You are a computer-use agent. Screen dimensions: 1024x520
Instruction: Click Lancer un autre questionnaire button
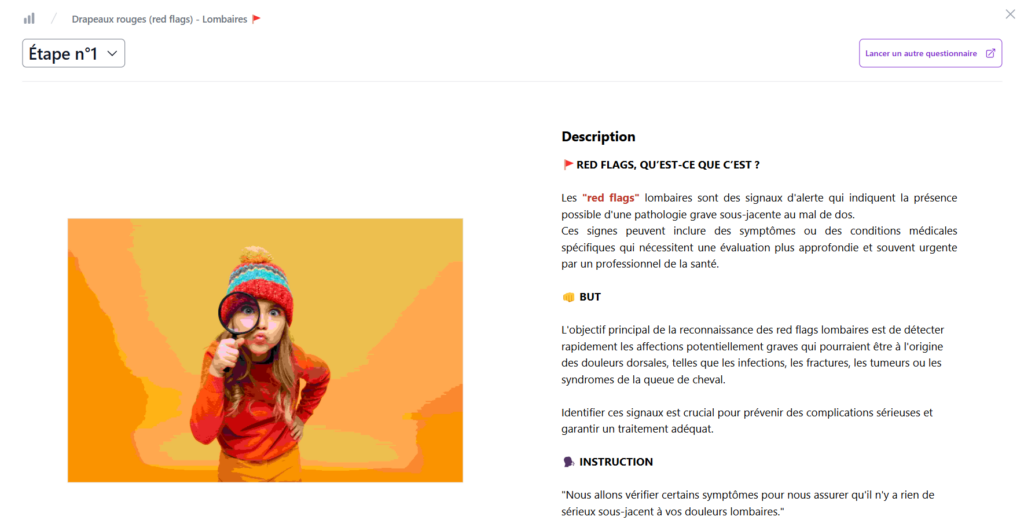click(930, 54)
